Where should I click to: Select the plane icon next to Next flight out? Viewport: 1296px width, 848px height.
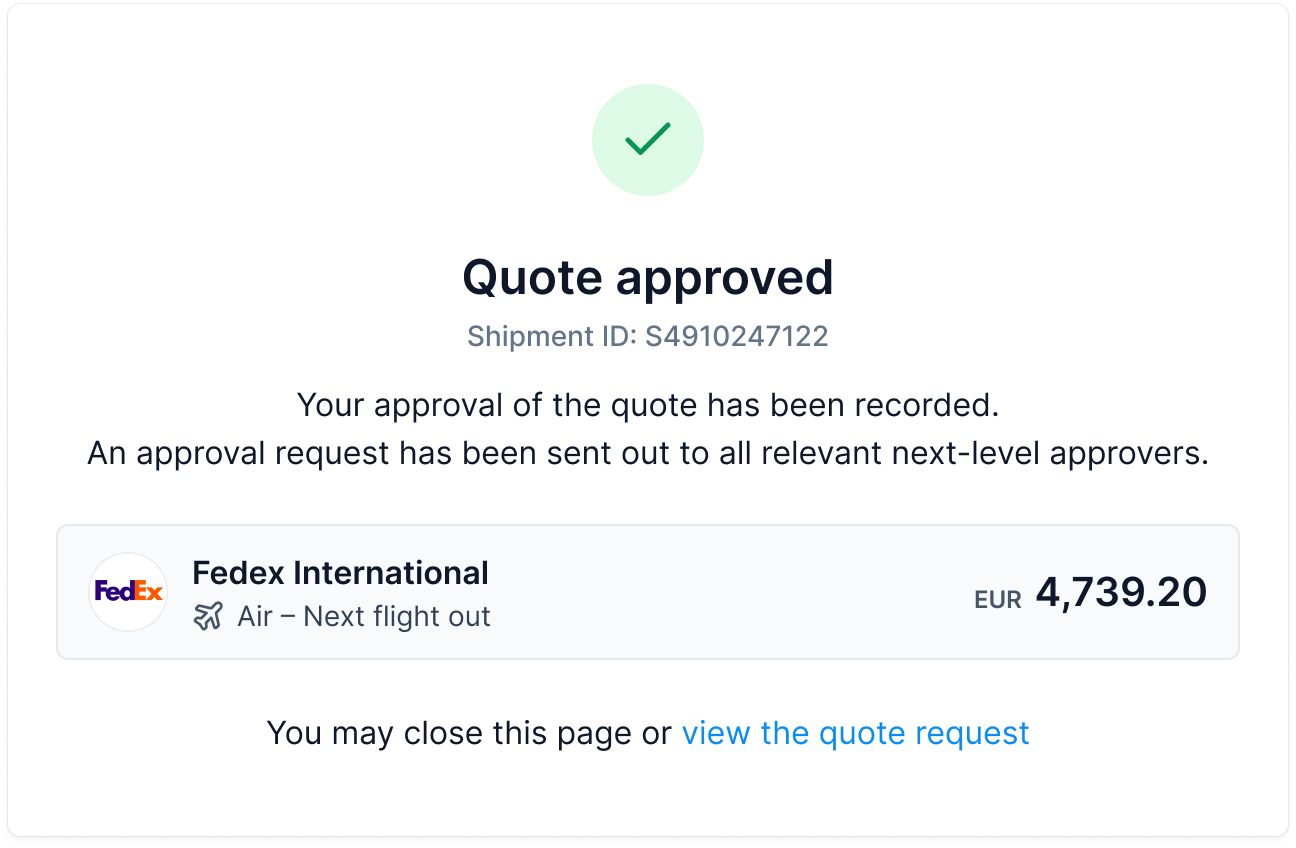coord(209,616)
